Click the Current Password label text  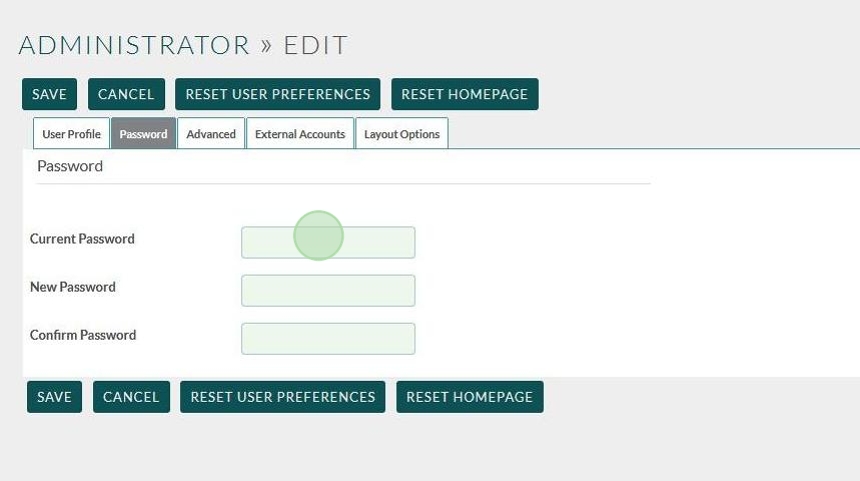(x=82, y=239)
